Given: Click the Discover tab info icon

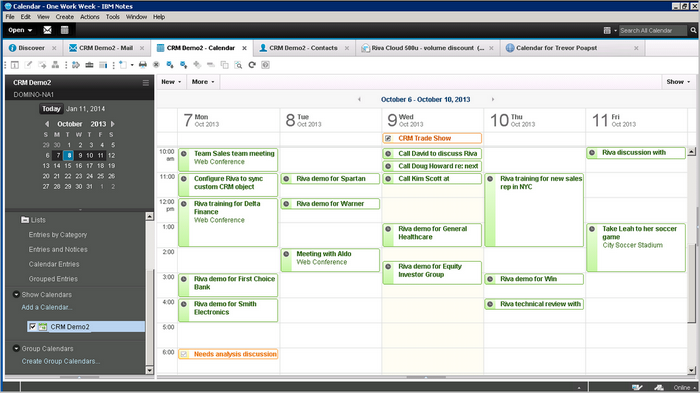Looking at the screenshot, I should 12,48.
